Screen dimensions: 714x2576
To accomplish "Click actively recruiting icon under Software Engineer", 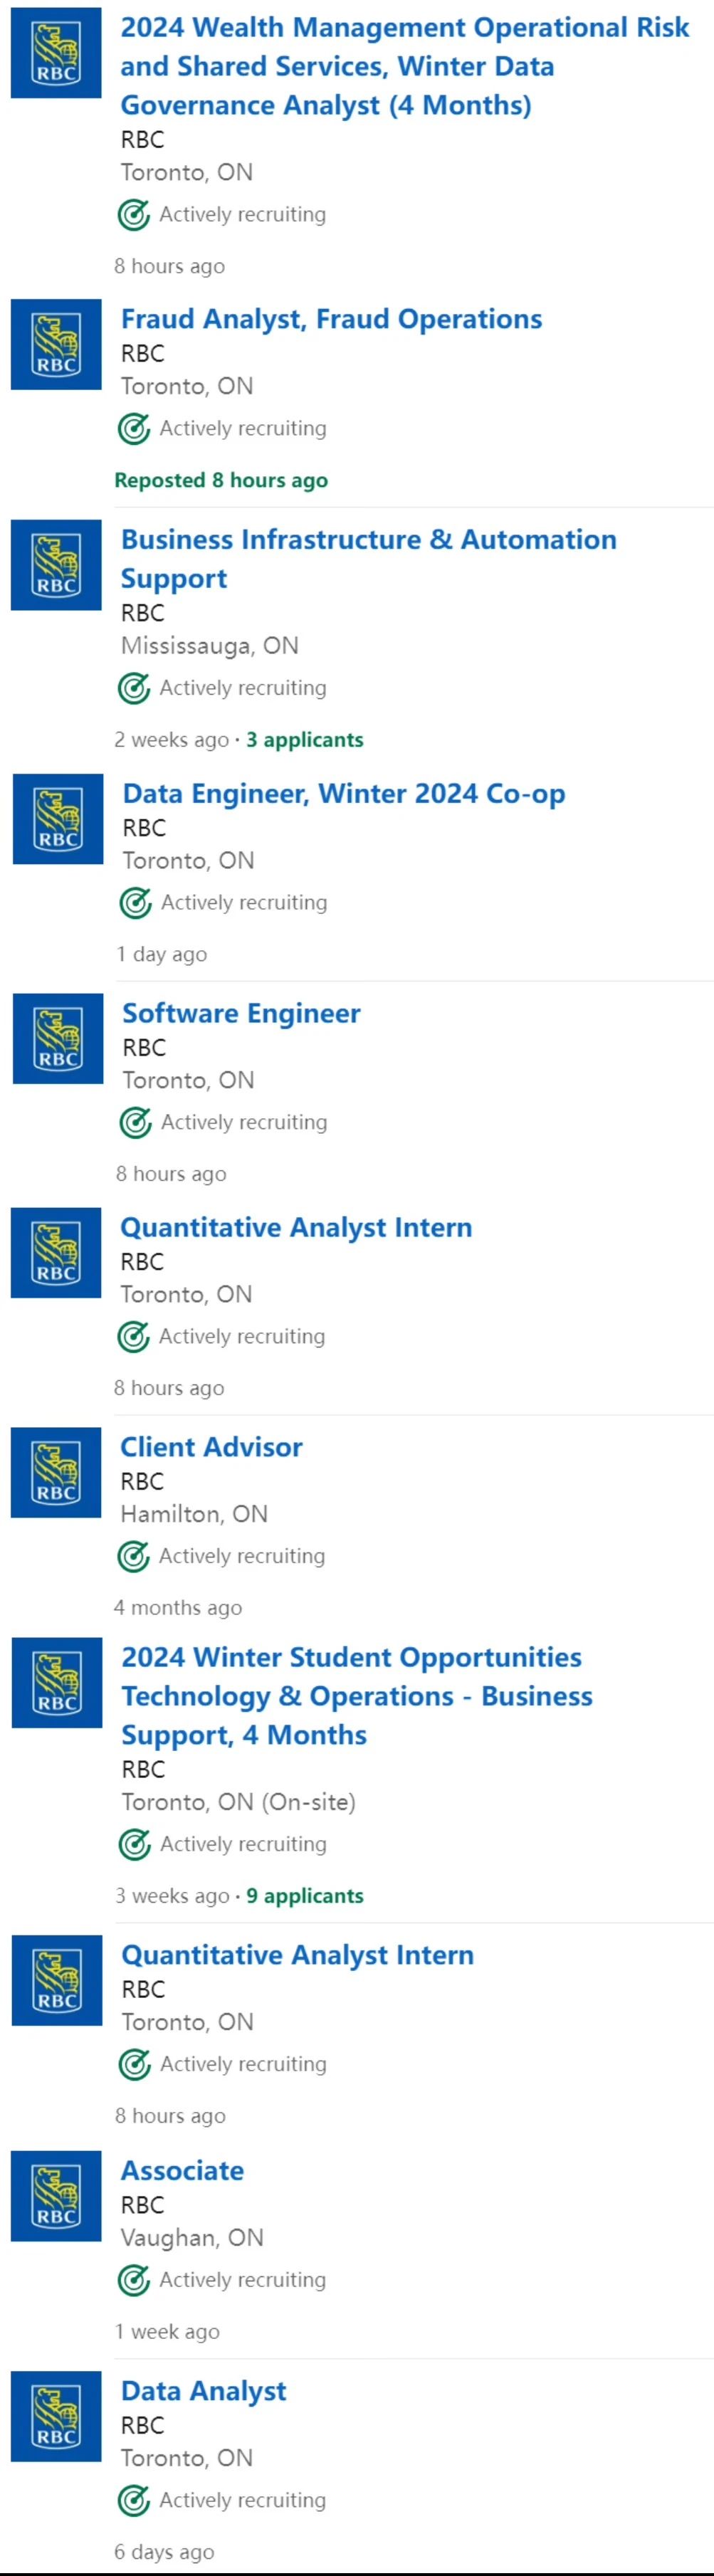I will (135, 1122).
